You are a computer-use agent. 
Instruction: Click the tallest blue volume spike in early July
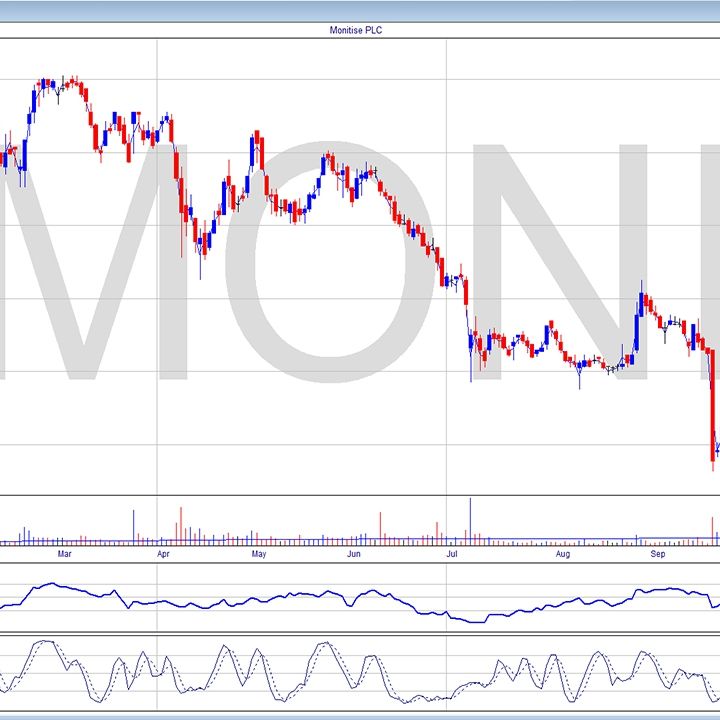tap(469, 520)
